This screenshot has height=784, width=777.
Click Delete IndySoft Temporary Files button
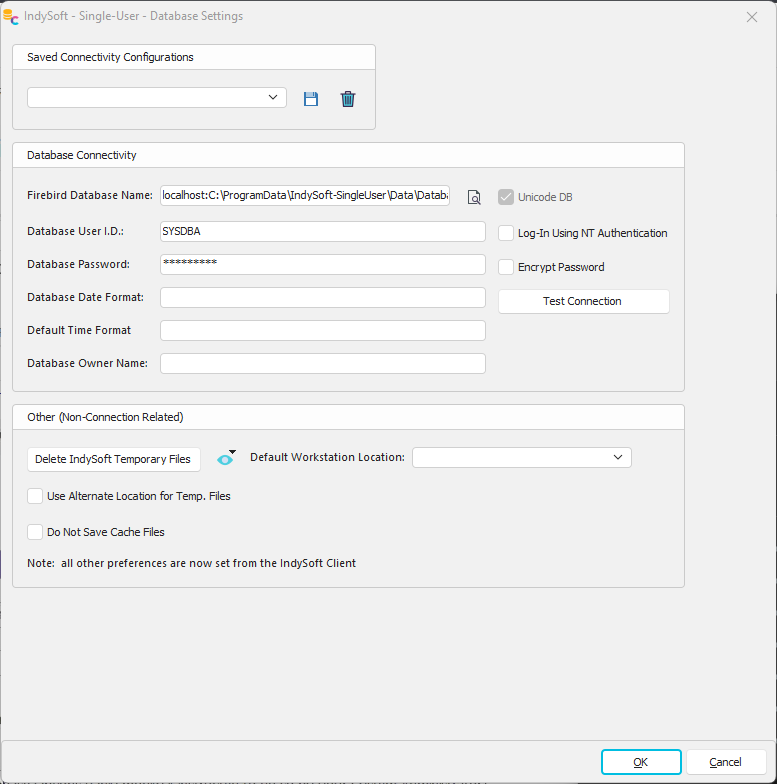tap(113, 459)
